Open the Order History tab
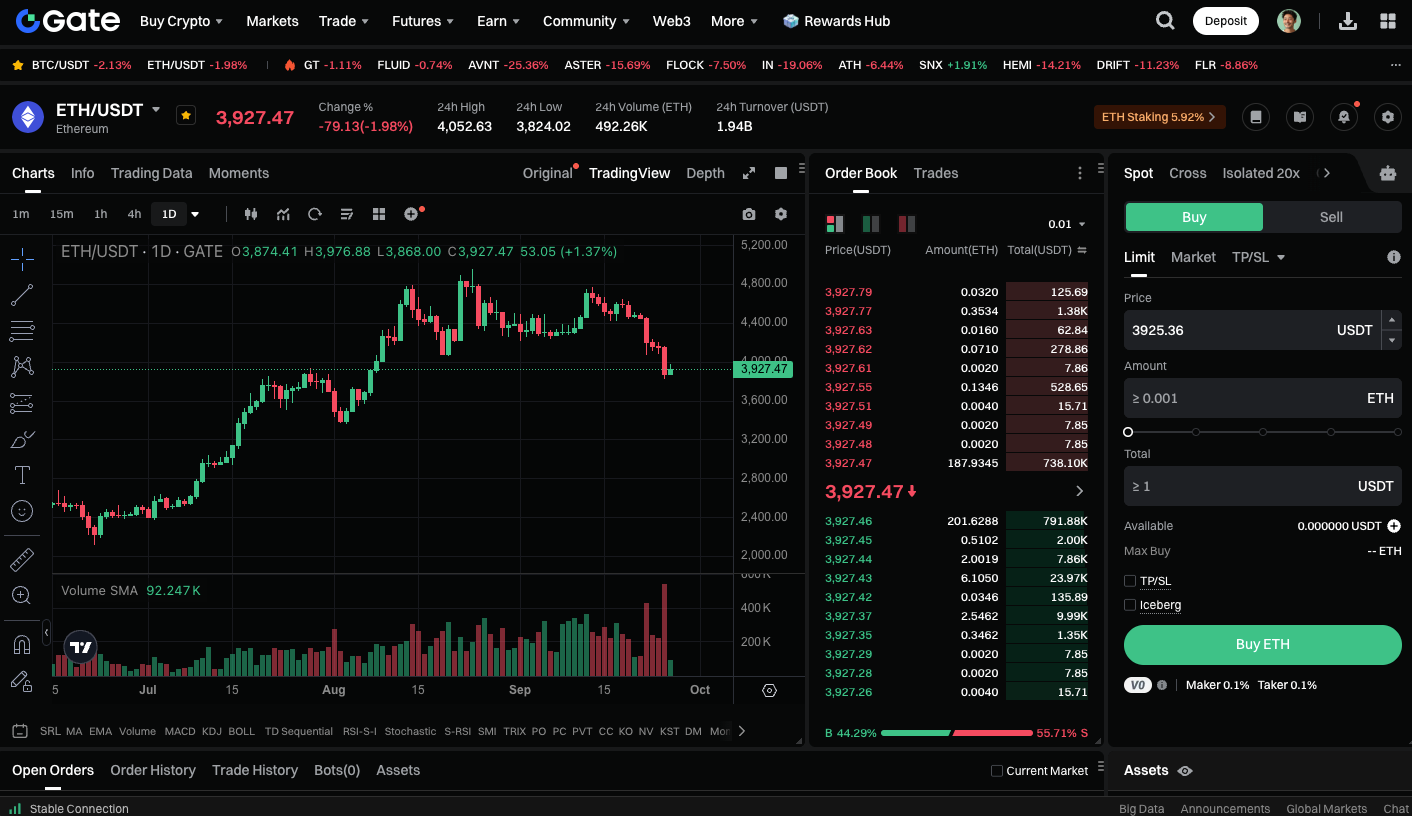1412x816 pixels. tap(153, 770)
